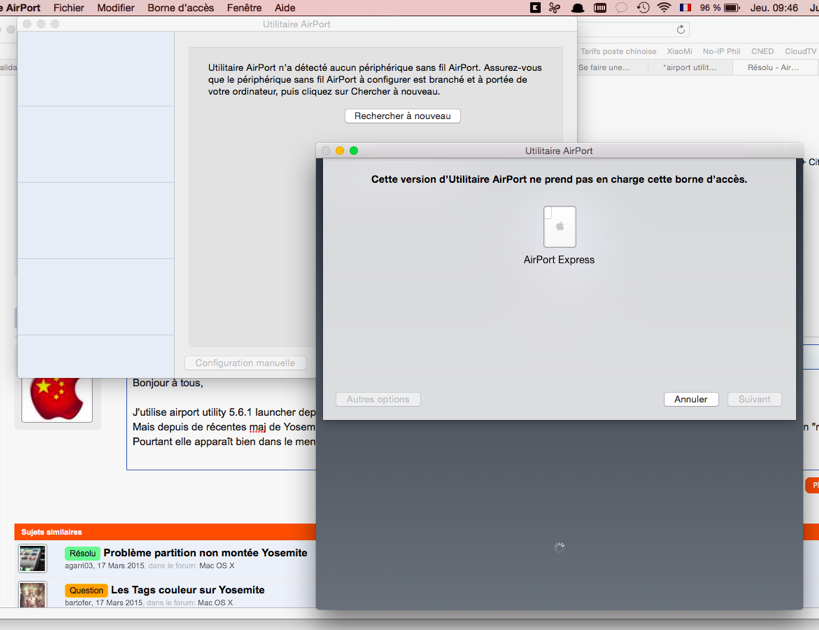The width and height of the screenshot is (819, 630).
Task: Open the CNED bookmark
Action: [x=763, y=51]
